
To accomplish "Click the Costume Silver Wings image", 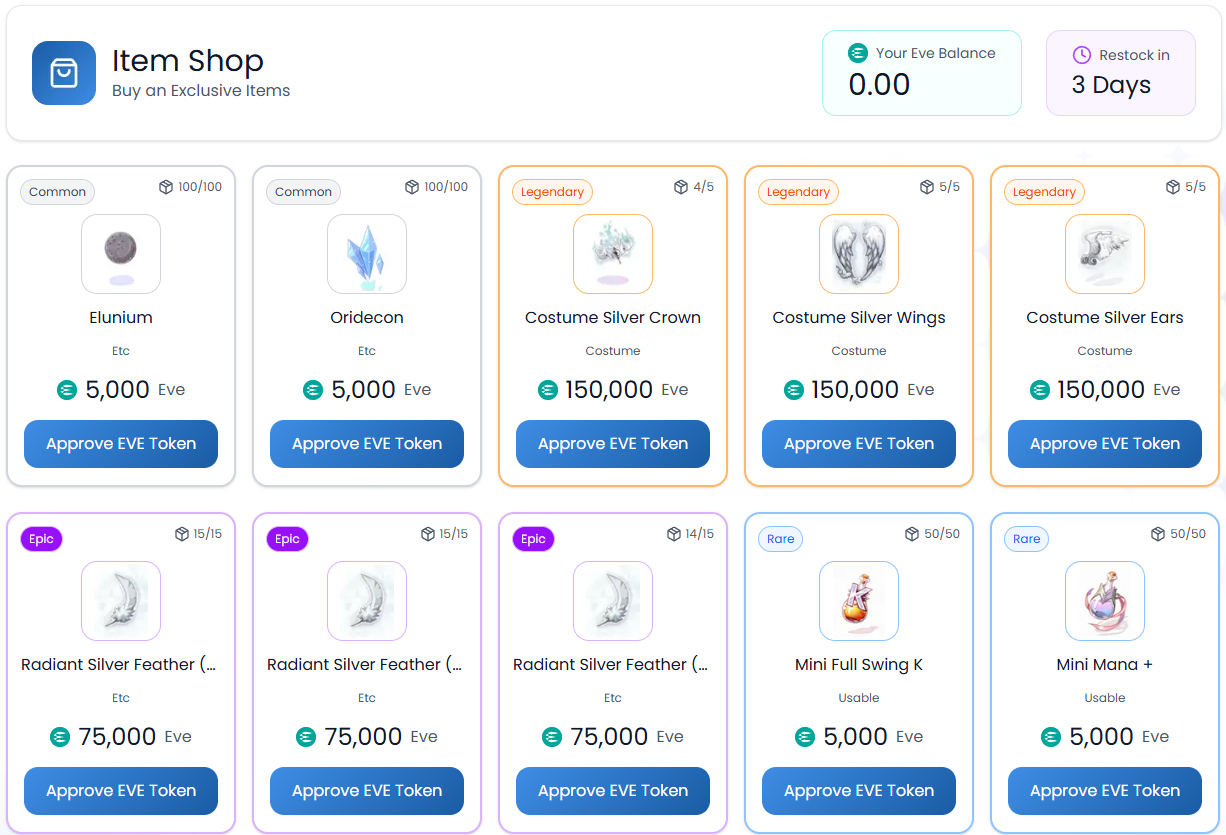I will (859, 254).
